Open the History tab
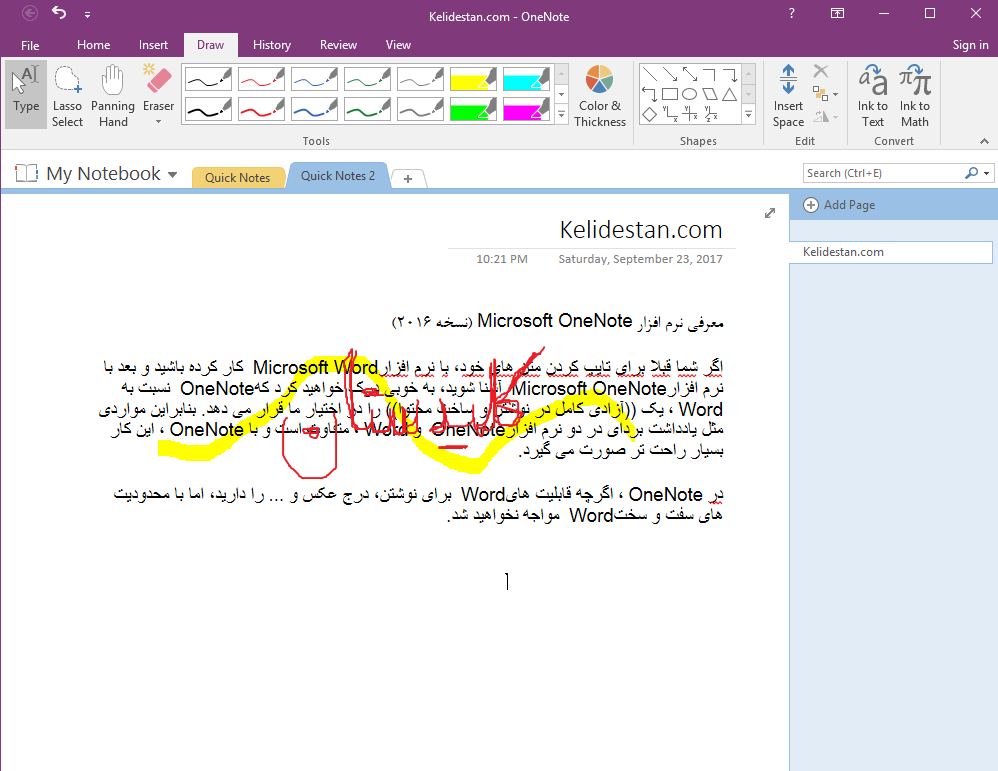The height and width of the screenshot is (771, 998). point(272,45)
